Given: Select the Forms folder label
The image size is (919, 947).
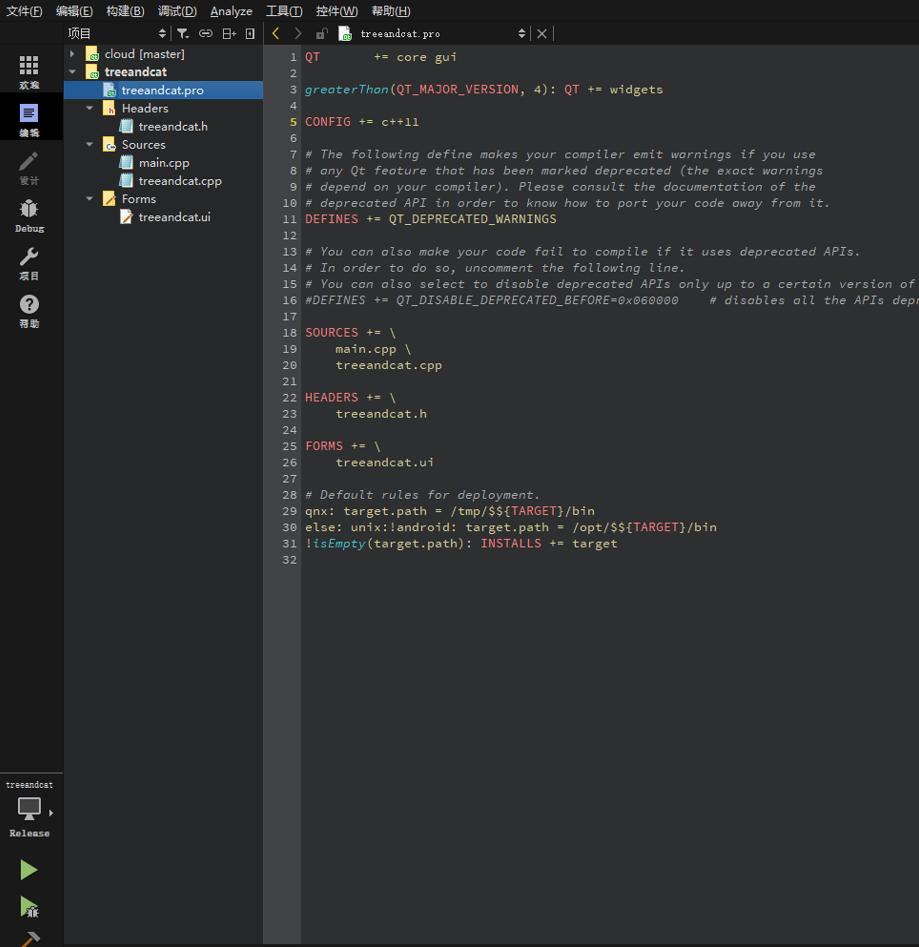Looking at the screenshot, I should [x=139, y=199].
